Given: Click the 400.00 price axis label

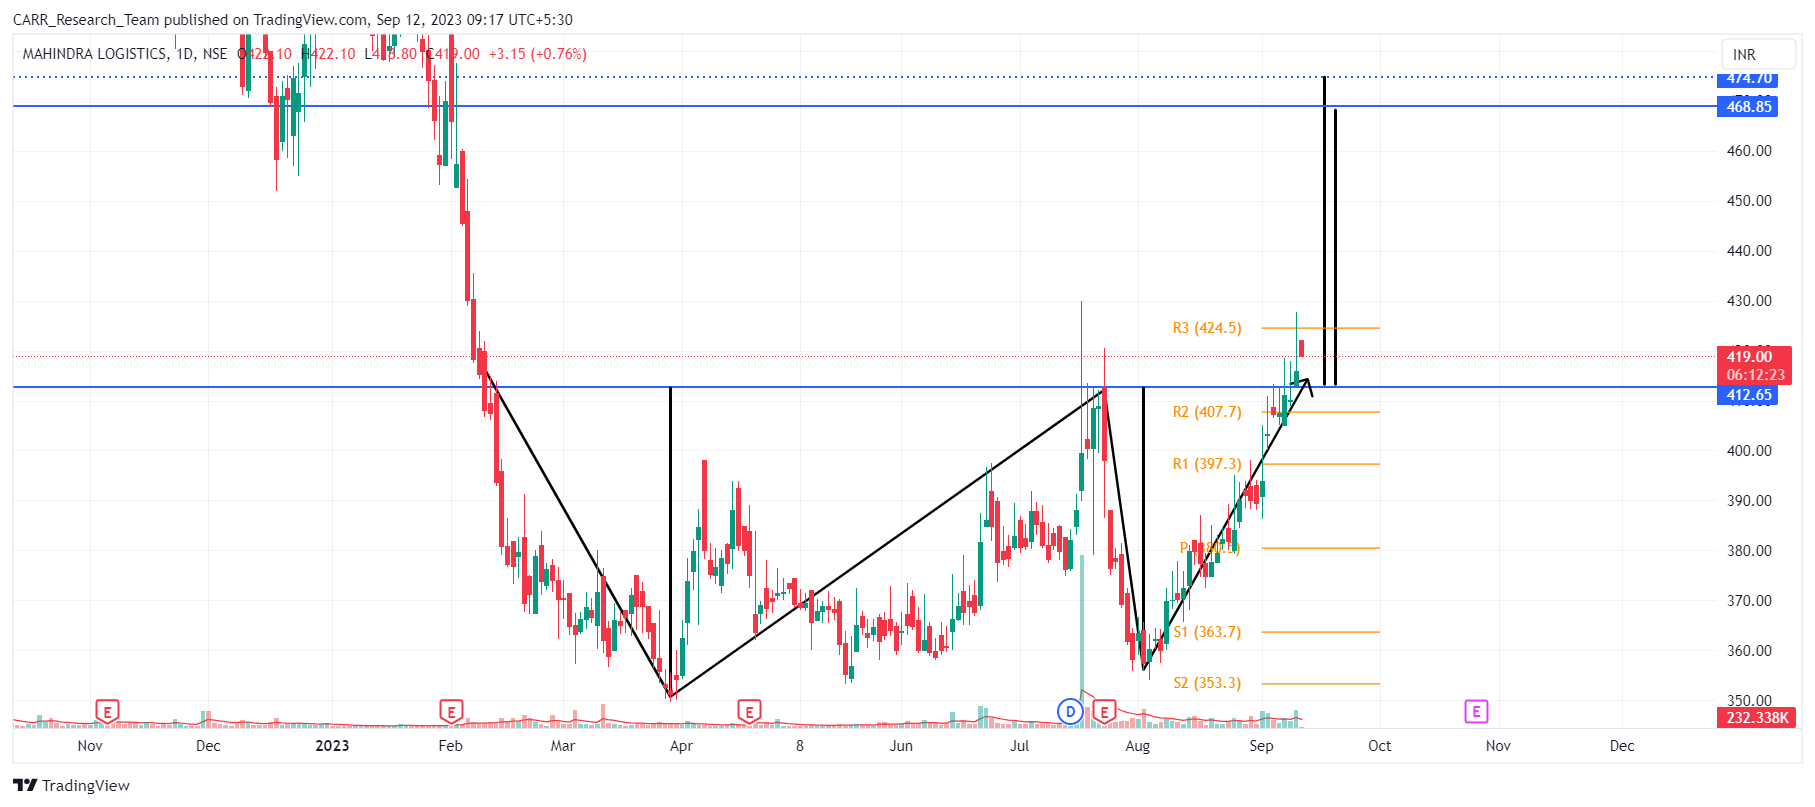Looking at the screenshot, I should pos(1749,451).
